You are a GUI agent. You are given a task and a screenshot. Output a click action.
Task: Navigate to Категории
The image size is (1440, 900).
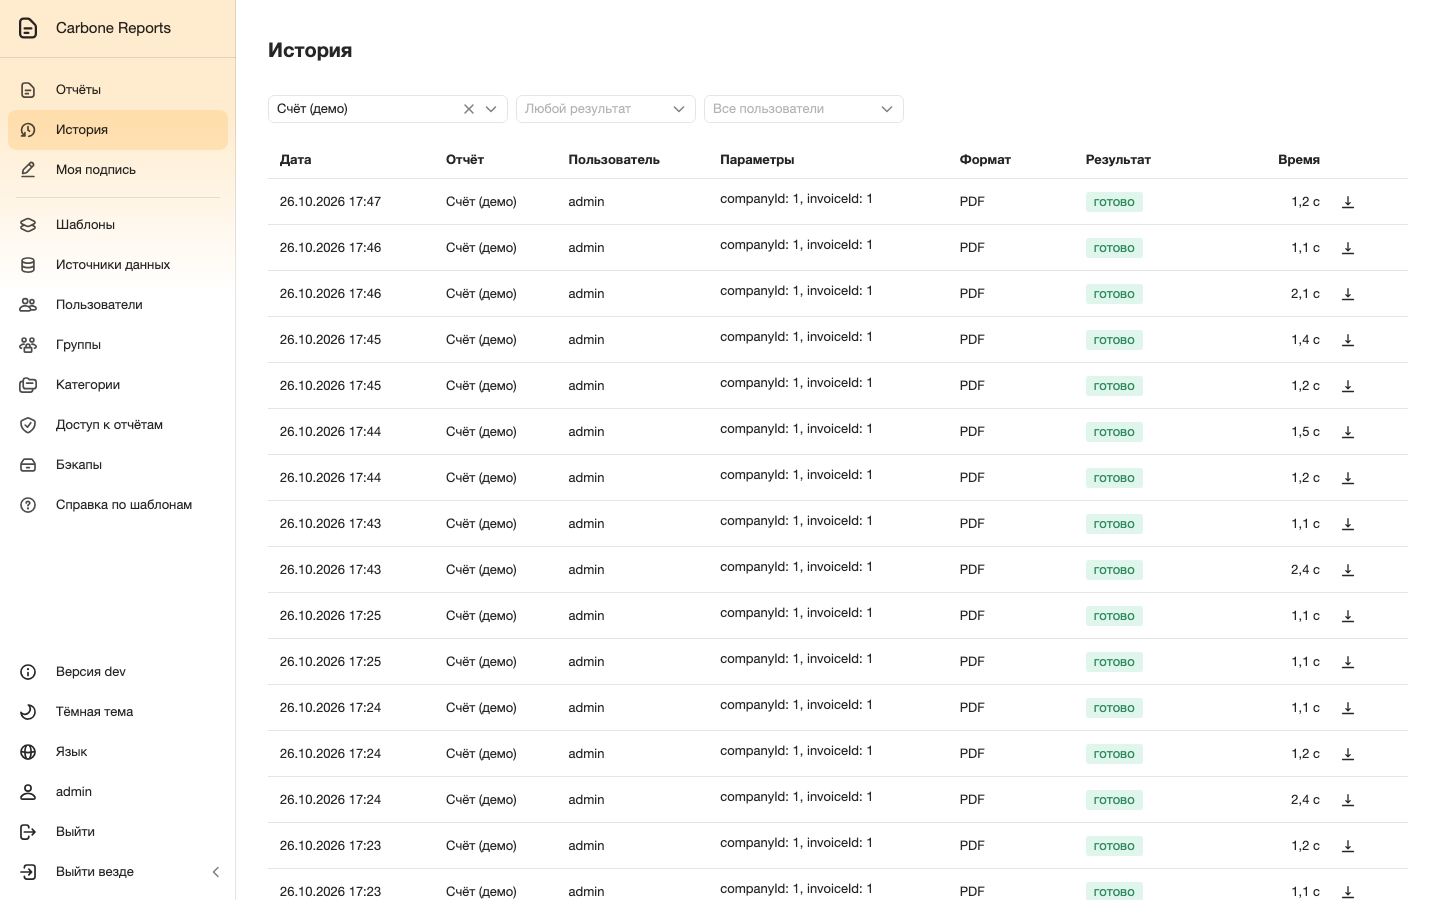[x=118, y=385]
